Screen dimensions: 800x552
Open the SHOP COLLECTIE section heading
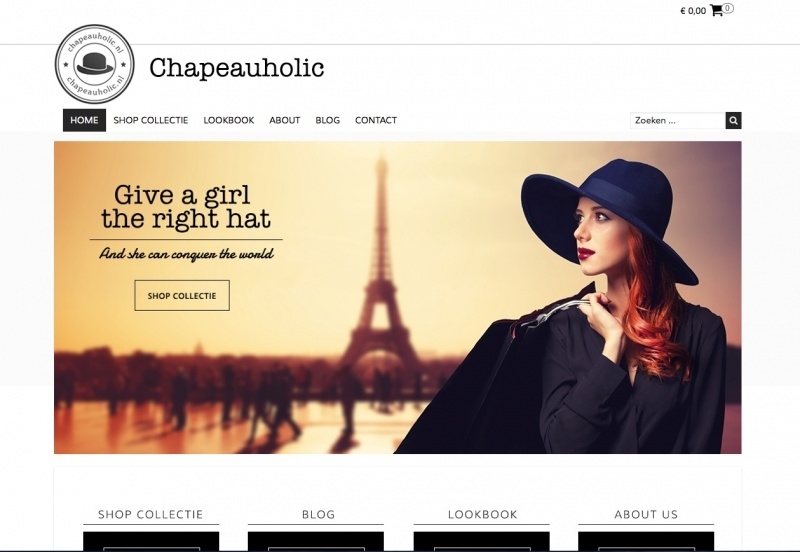[x=151, y=514]
